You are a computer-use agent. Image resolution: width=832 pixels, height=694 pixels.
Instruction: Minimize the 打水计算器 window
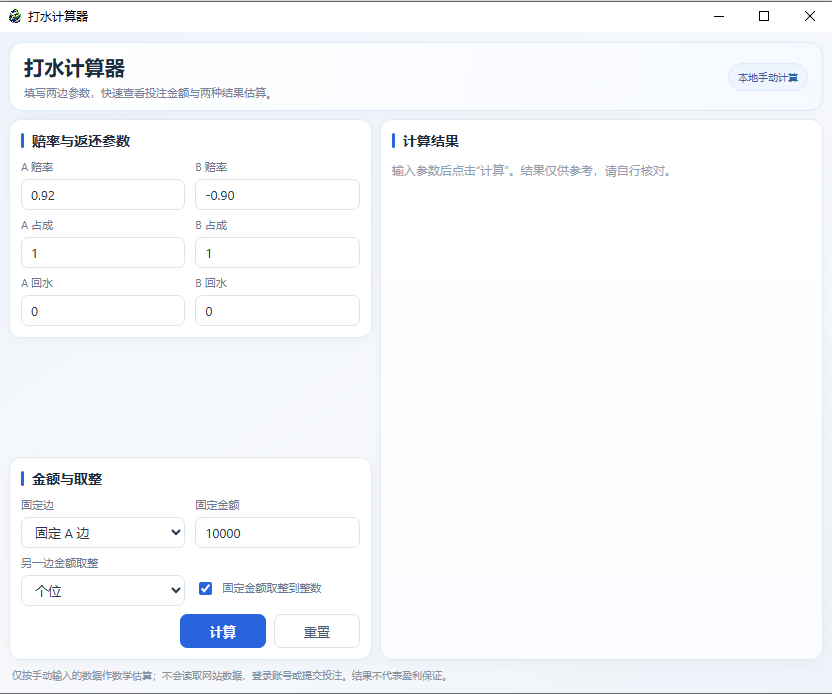tap(719, 16)
